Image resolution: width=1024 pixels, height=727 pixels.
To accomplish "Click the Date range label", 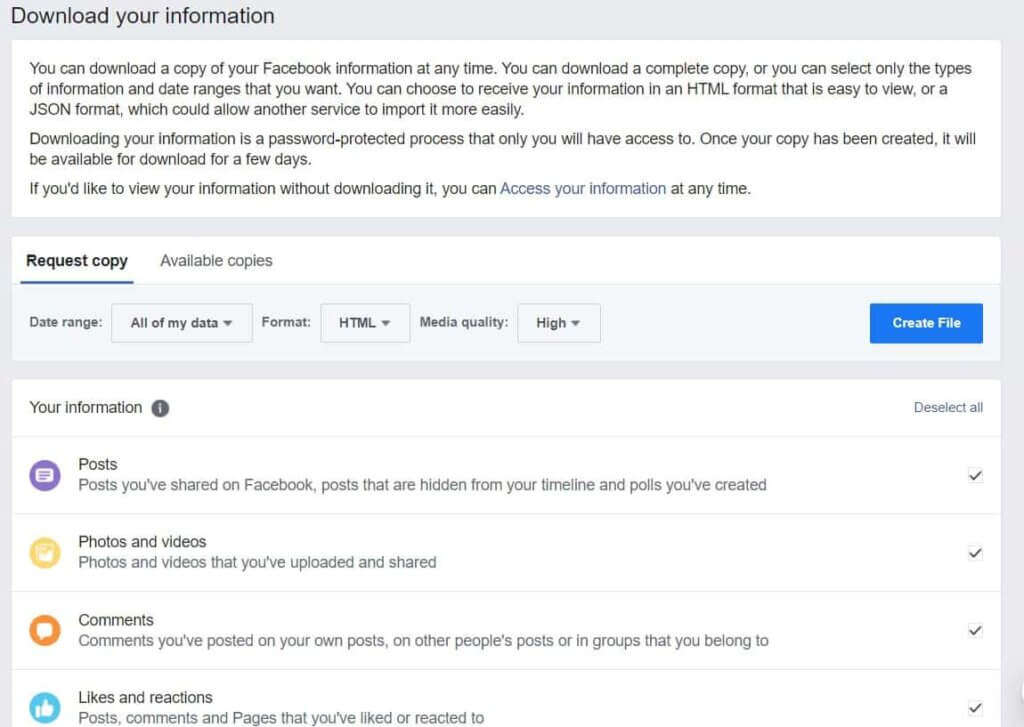I will click(x=66, y=322).
